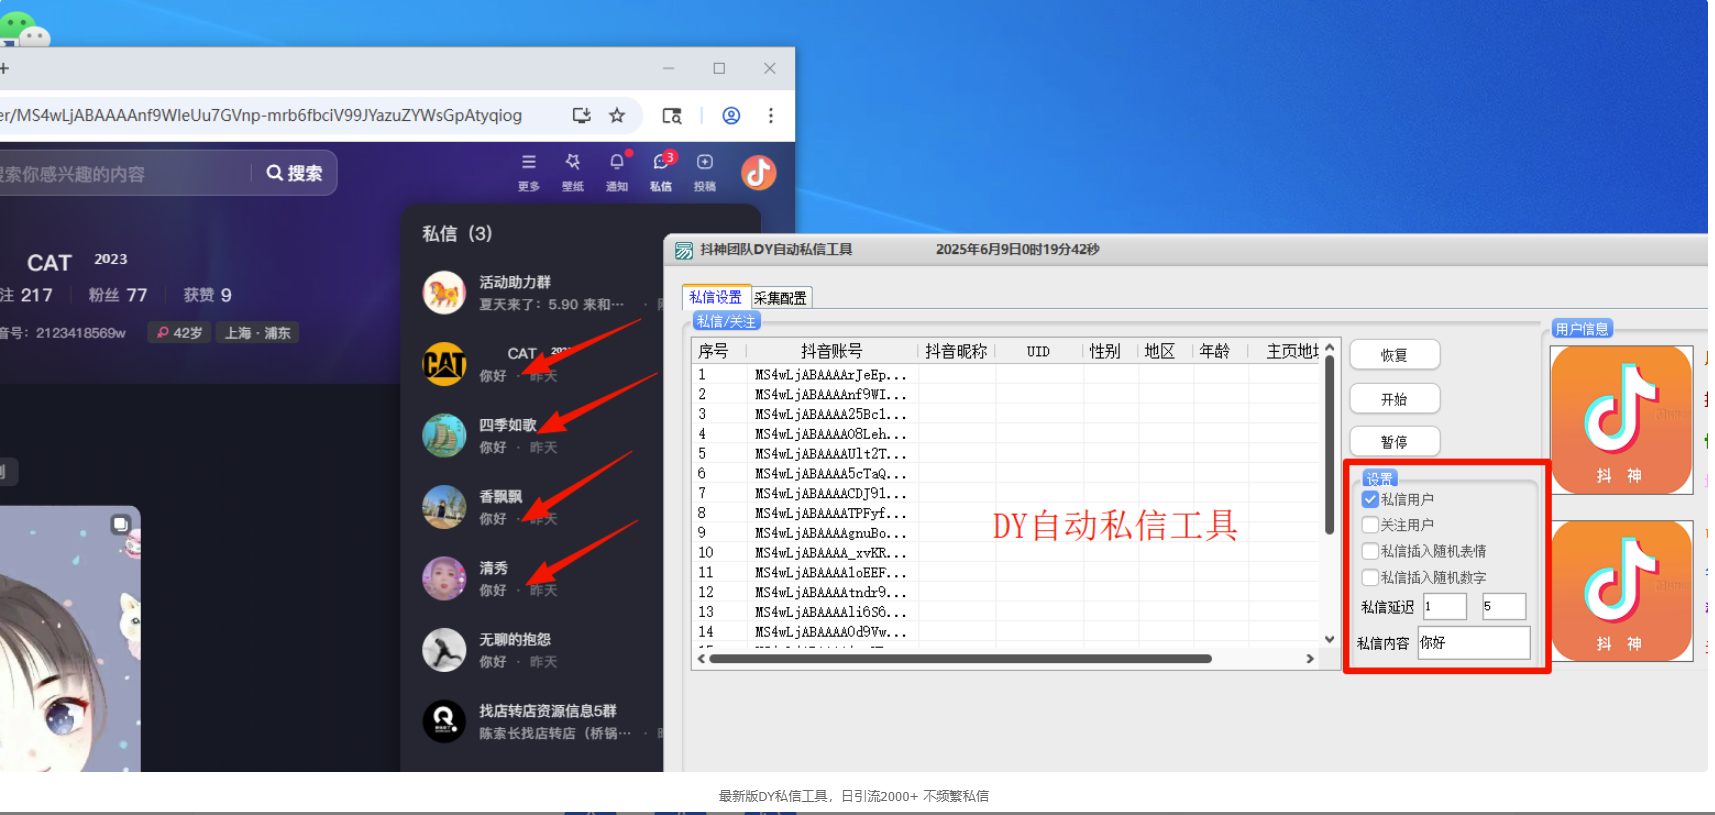Click the multi-image icon on video thumbnail
The width and height of the screenshot is (1715, 815).
pos(120,524)
